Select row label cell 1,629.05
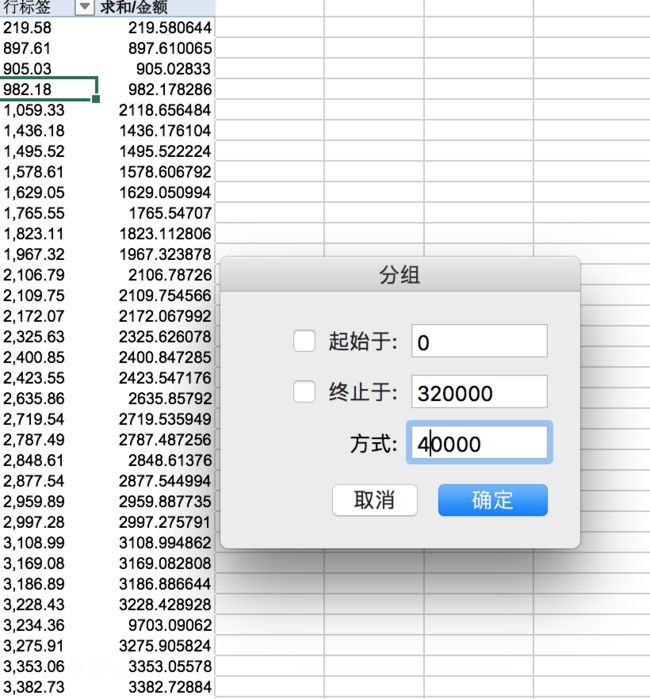 (49, 193)
